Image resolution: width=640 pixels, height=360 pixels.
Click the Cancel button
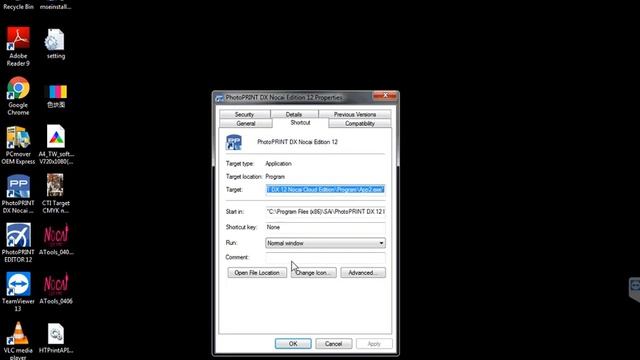(x=333, y=344)
